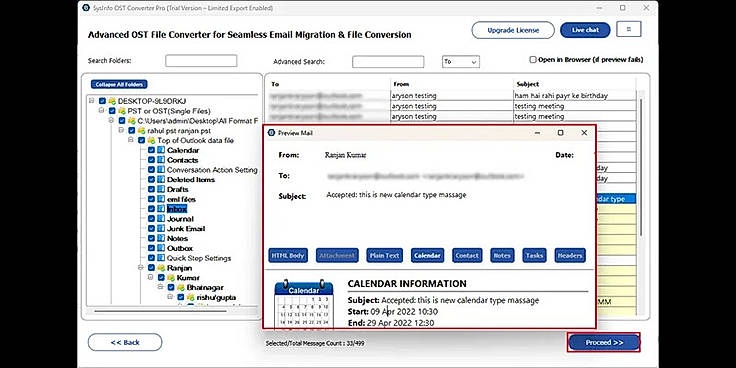736x368 pixels.
Task: Switch to the Contact preview tab
Action: [x=467, y=256]
